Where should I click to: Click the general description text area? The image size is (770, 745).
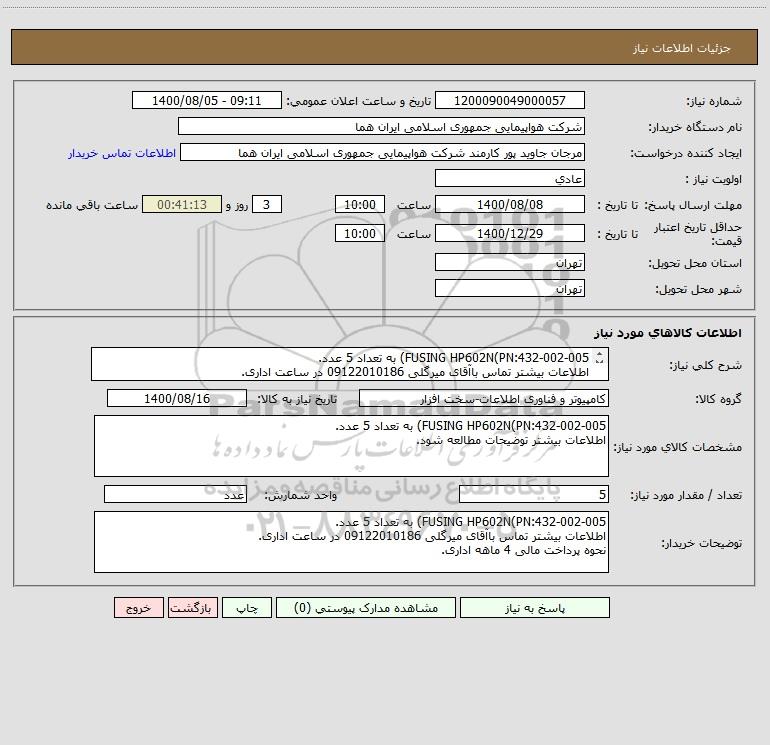tap(350, 364)
